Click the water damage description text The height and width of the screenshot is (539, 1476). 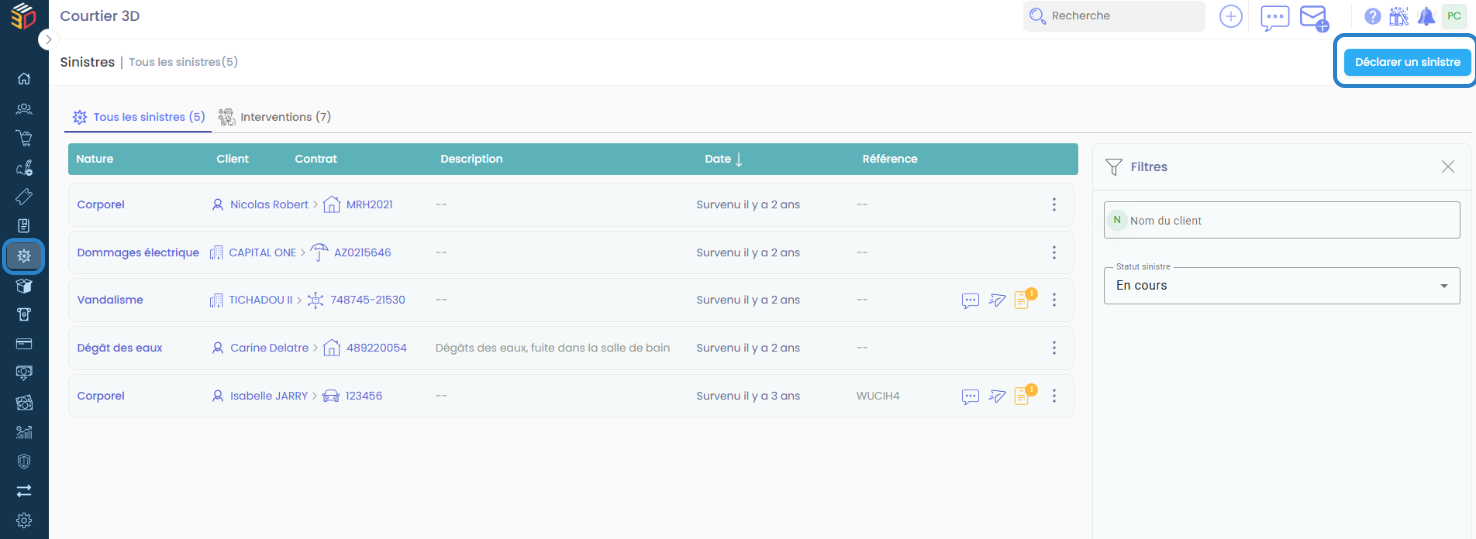pos(553,348)
